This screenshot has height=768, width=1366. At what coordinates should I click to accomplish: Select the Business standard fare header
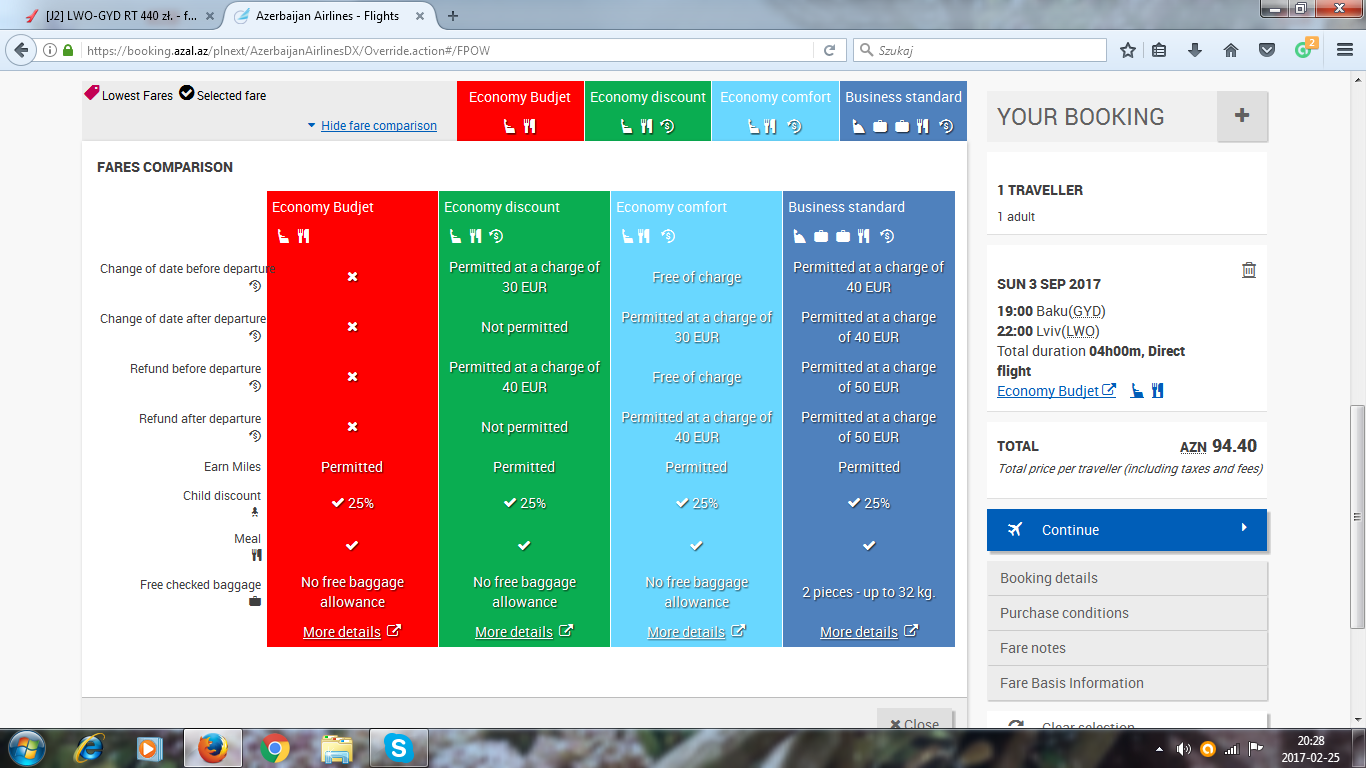pyautogui.click(x=904, y=111)
